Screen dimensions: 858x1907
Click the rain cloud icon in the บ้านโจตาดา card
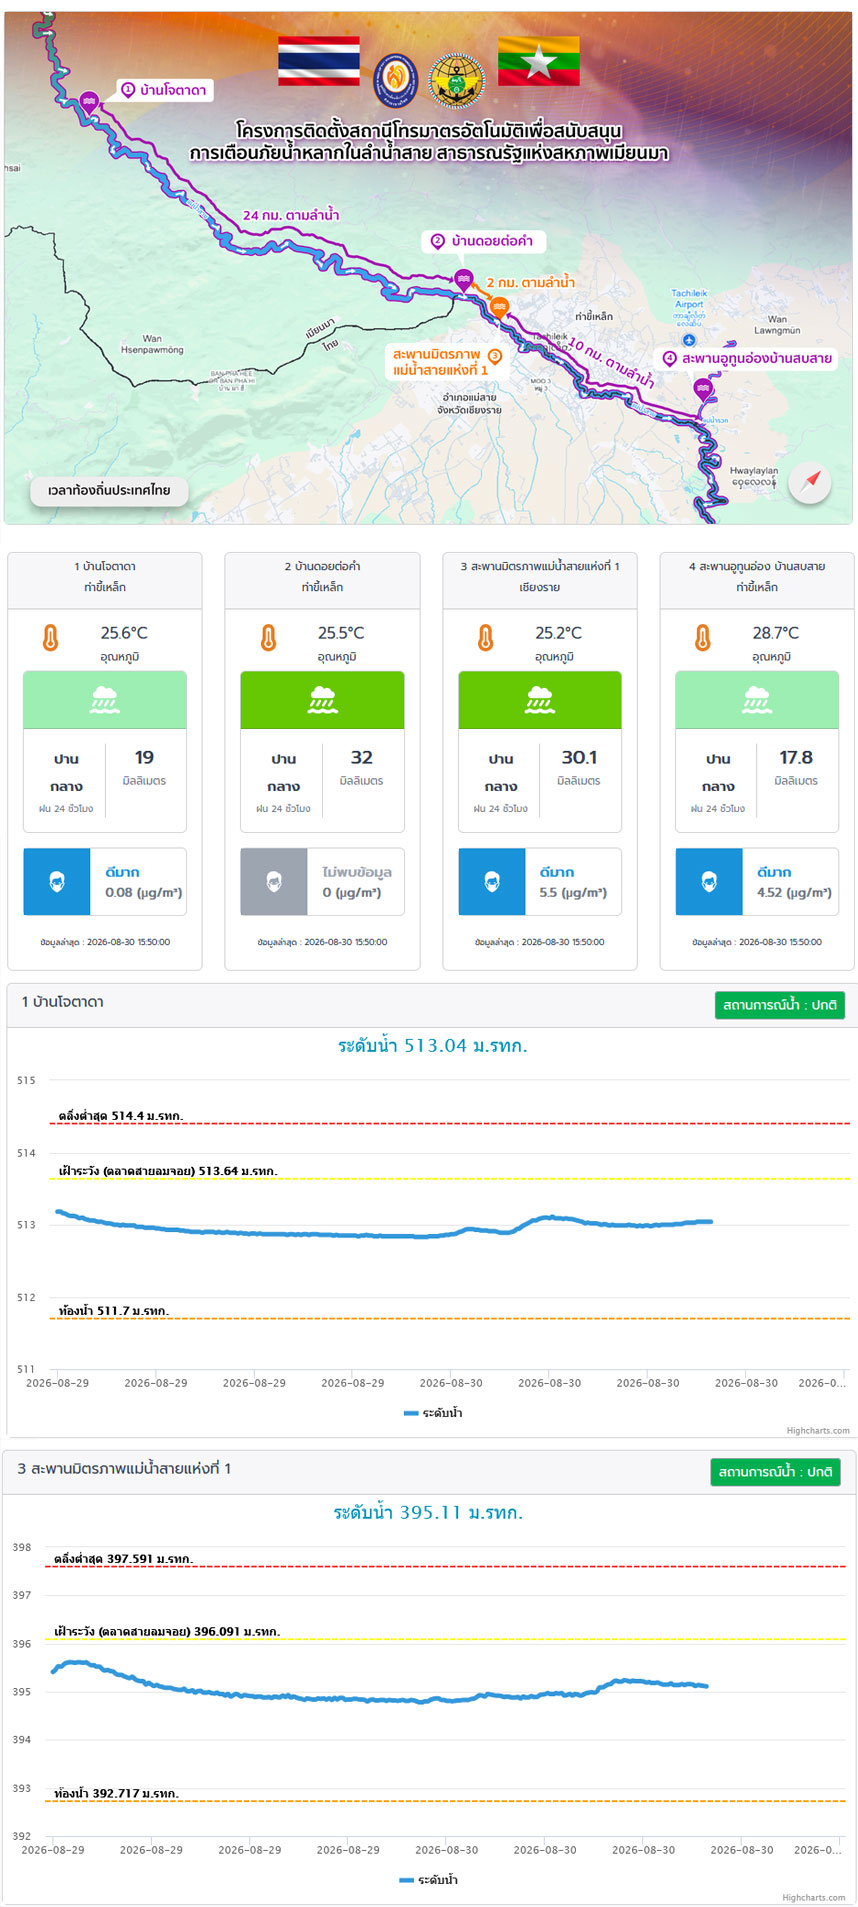pos(105,700)
